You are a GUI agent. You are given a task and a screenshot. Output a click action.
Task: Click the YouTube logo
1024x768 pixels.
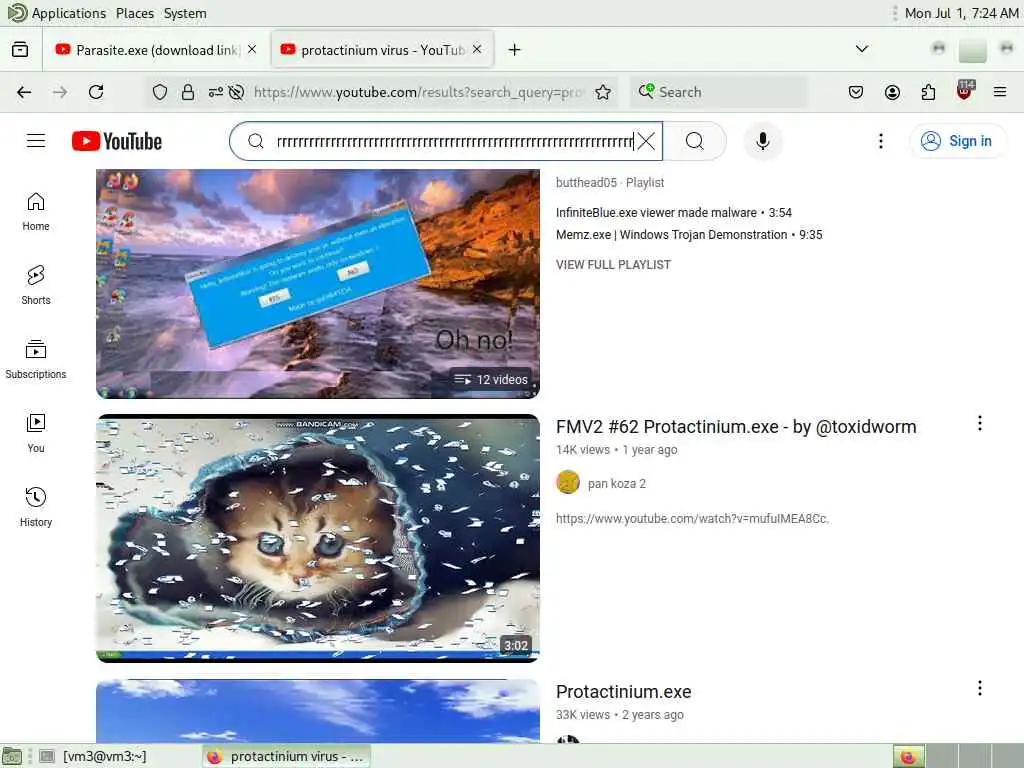tap(117, 141)
